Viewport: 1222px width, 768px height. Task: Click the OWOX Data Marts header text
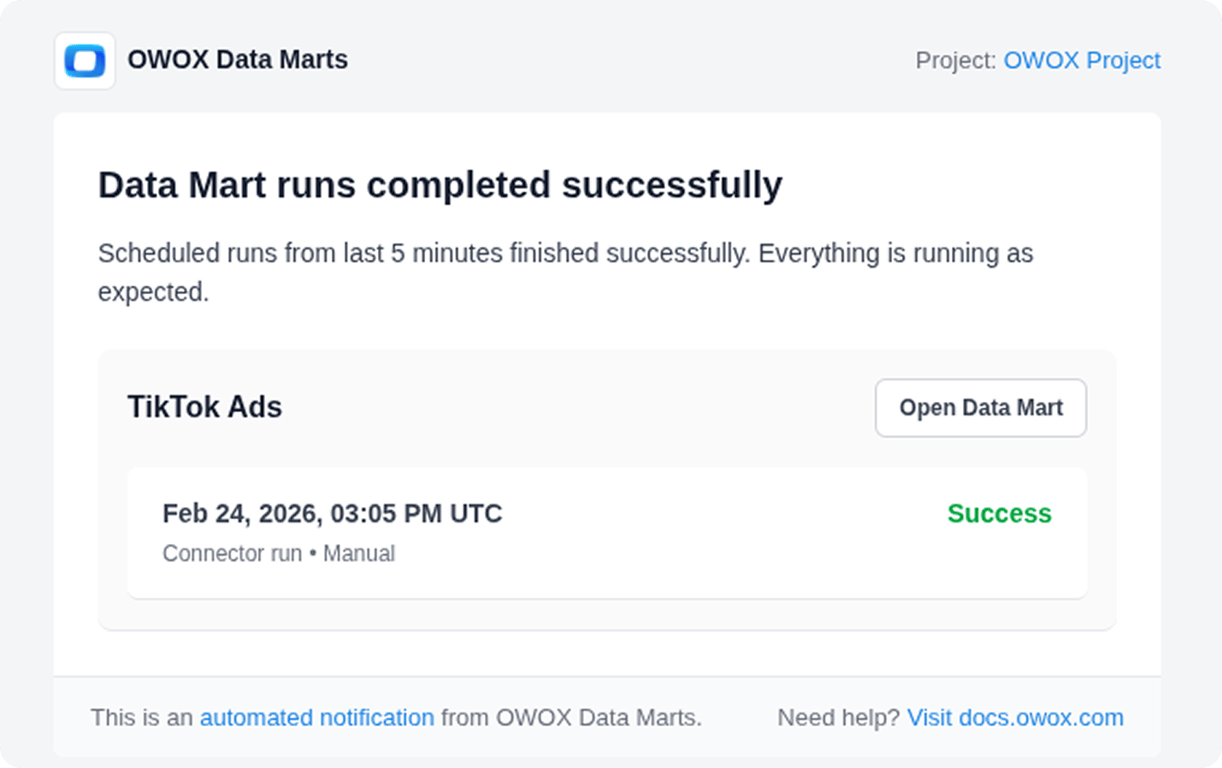tap(238, 59)
